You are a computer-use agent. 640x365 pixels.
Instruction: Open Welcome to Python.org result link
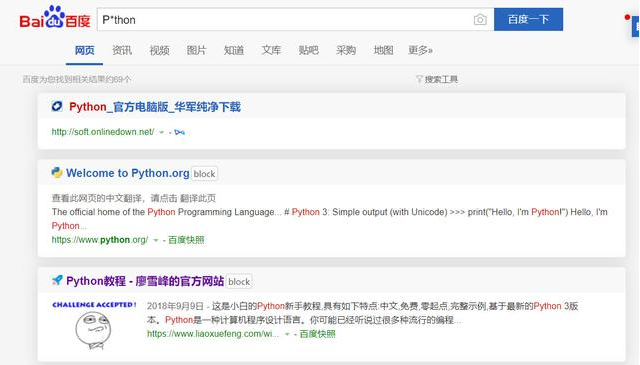coord(128,173)
